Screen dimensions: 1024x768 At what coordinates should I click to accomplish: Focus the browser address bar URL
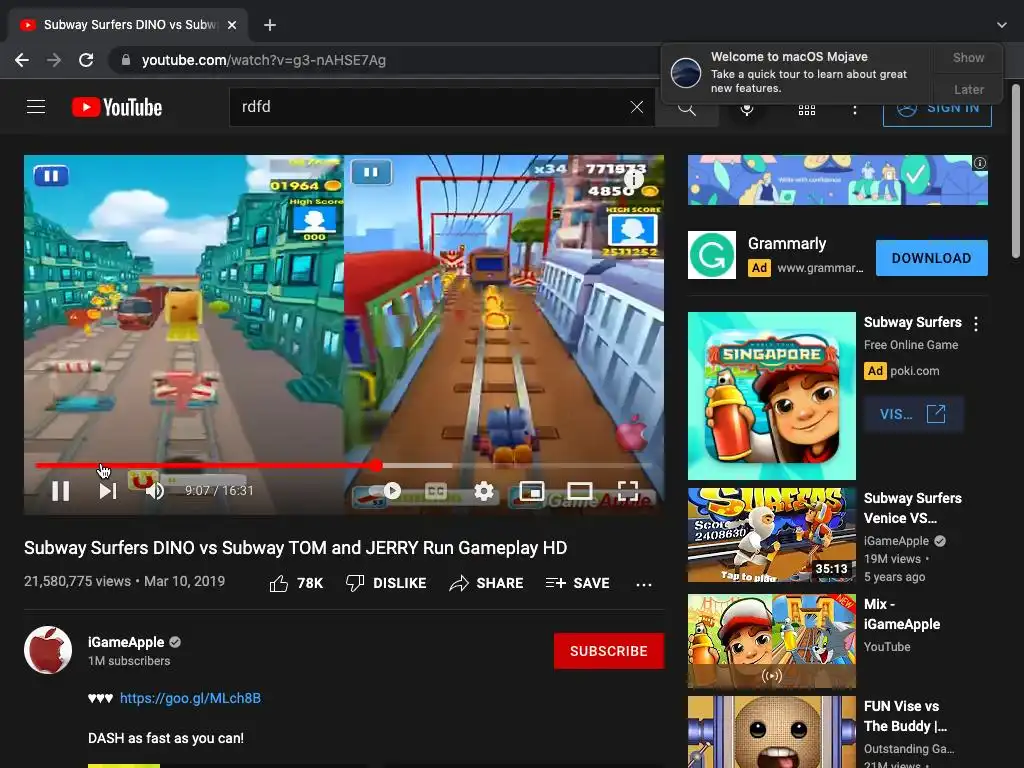(x=264, y=60)
